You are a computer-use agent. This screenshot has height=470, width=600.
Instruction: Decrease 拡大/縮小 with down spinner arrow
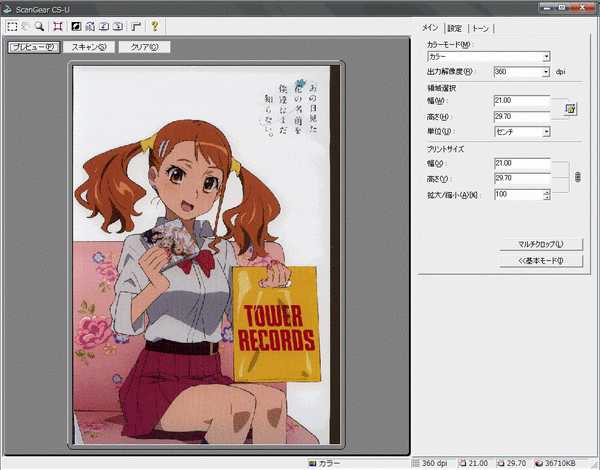547,197
